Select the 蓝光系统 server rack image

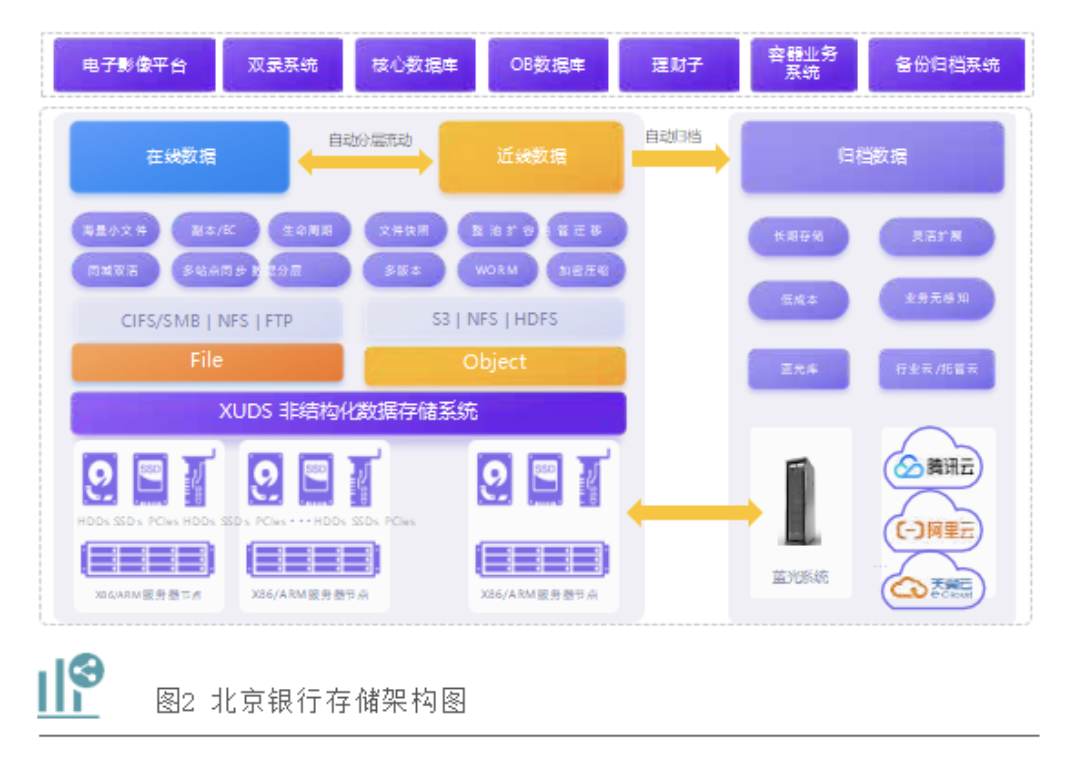click(800, 502)
